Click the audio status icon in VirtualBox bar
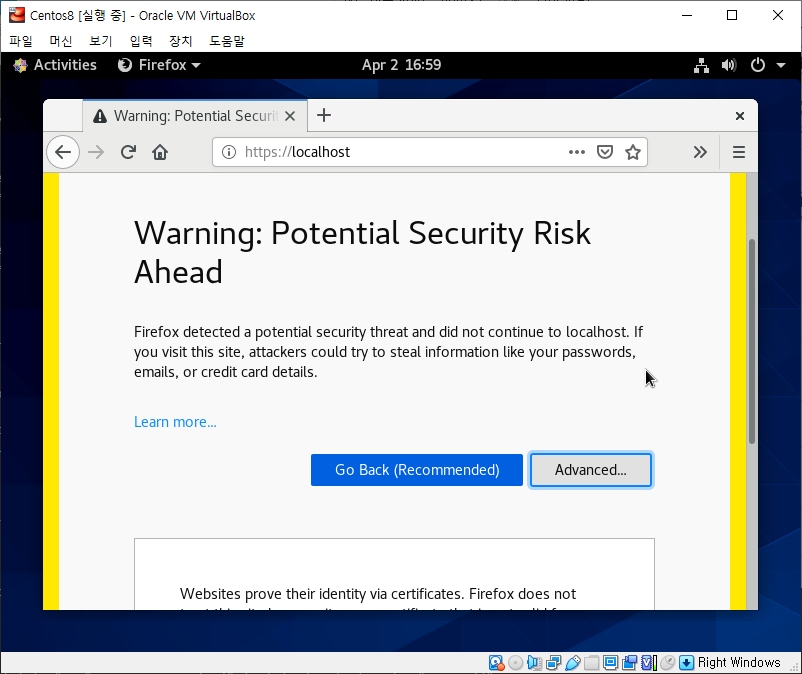 [x=534, y=663]
